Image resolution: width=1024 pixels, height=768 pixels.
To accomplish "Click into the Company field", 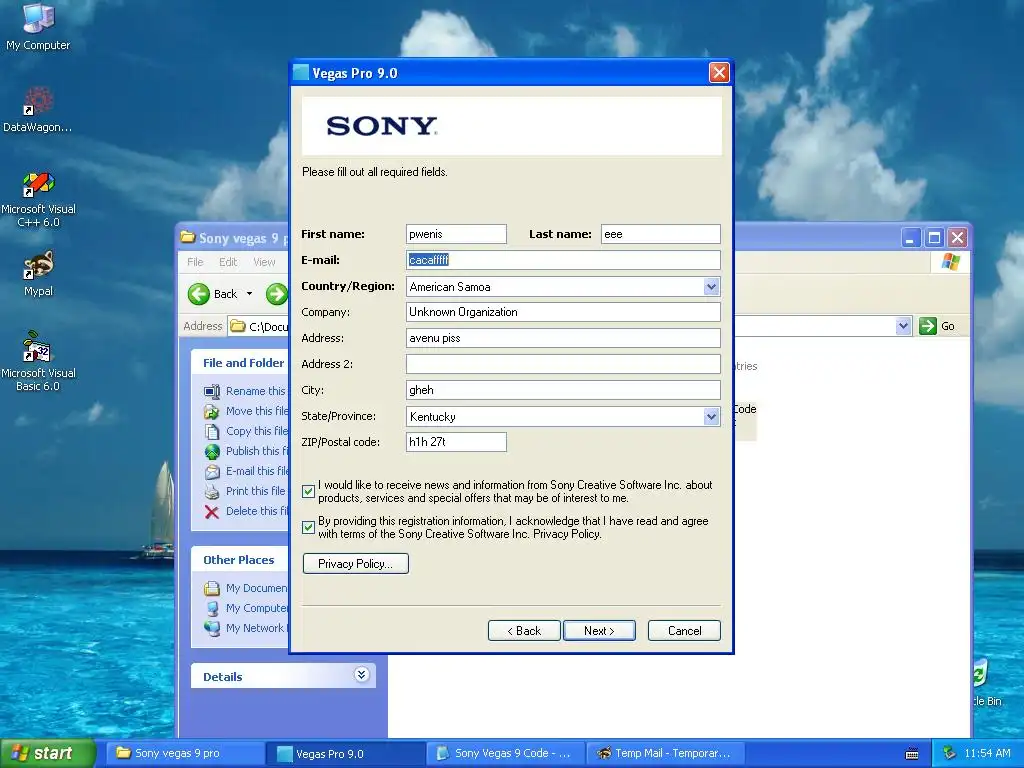I will coord(563,312).
